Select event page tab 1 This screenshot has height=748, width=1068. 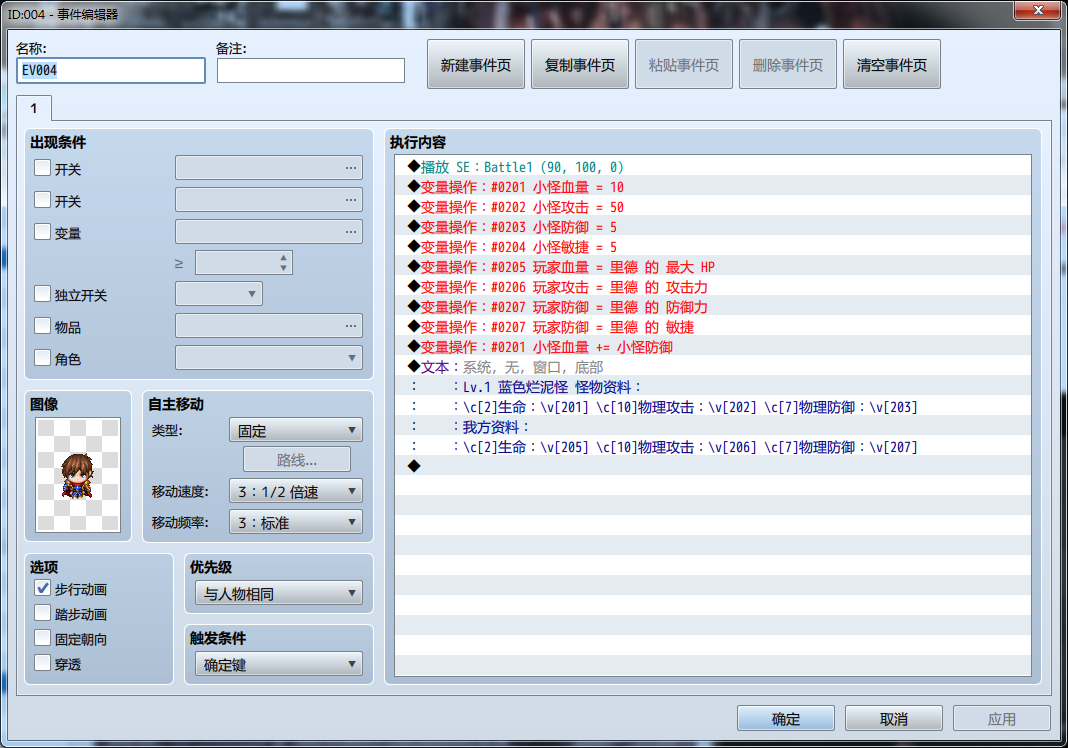pyautogui.click(x=33, y=108)
